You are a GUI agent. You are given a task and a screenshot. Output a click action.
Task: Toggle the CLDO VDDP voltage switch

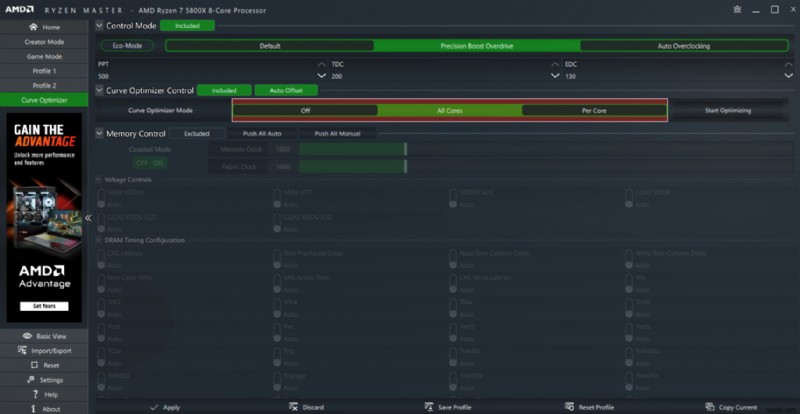pyautogui.click(x=629, y=199)
